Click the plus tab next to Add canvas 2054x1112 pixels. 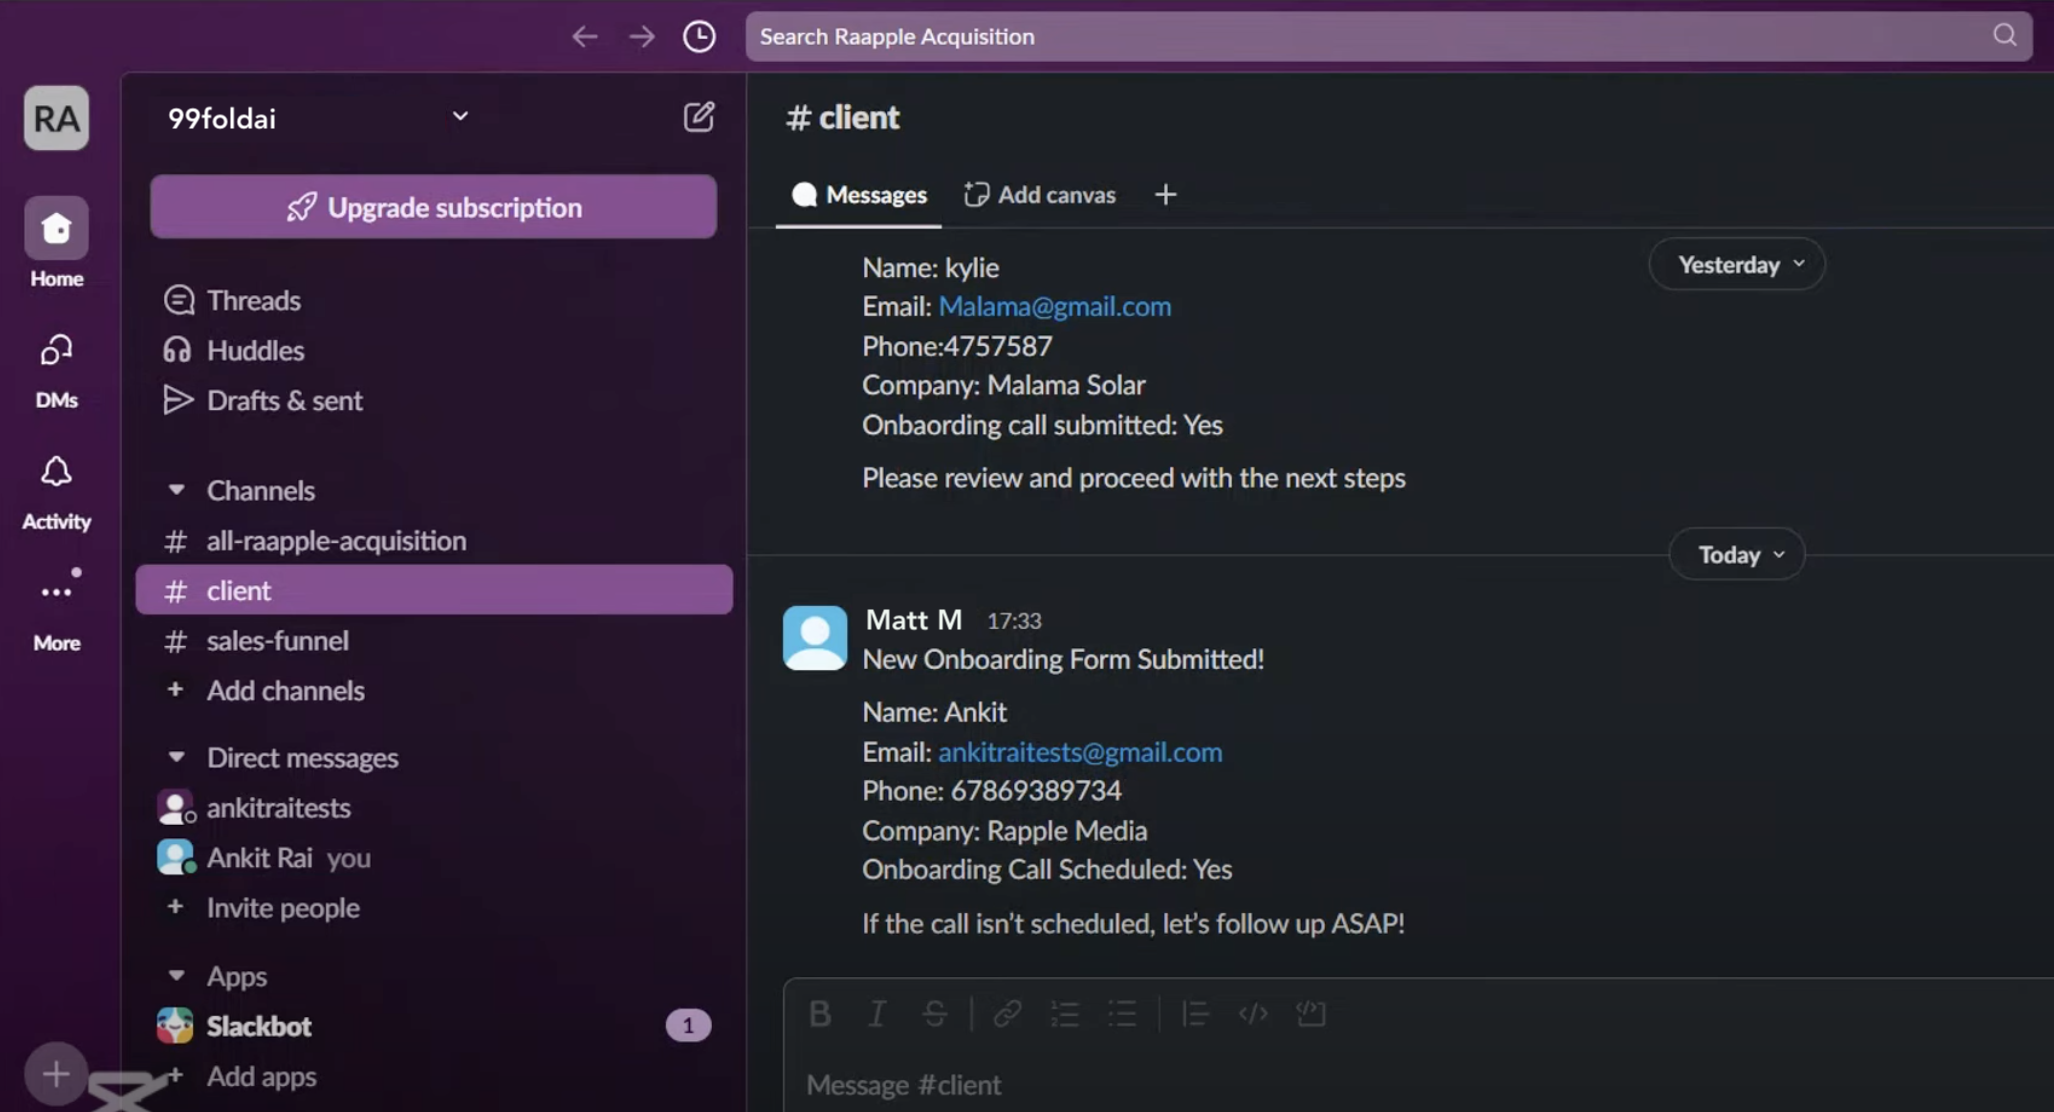[1165, 195]
